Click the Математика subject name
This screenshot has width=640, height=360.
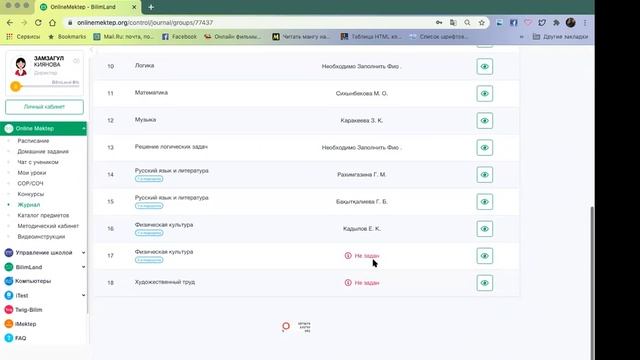(151, 93)
